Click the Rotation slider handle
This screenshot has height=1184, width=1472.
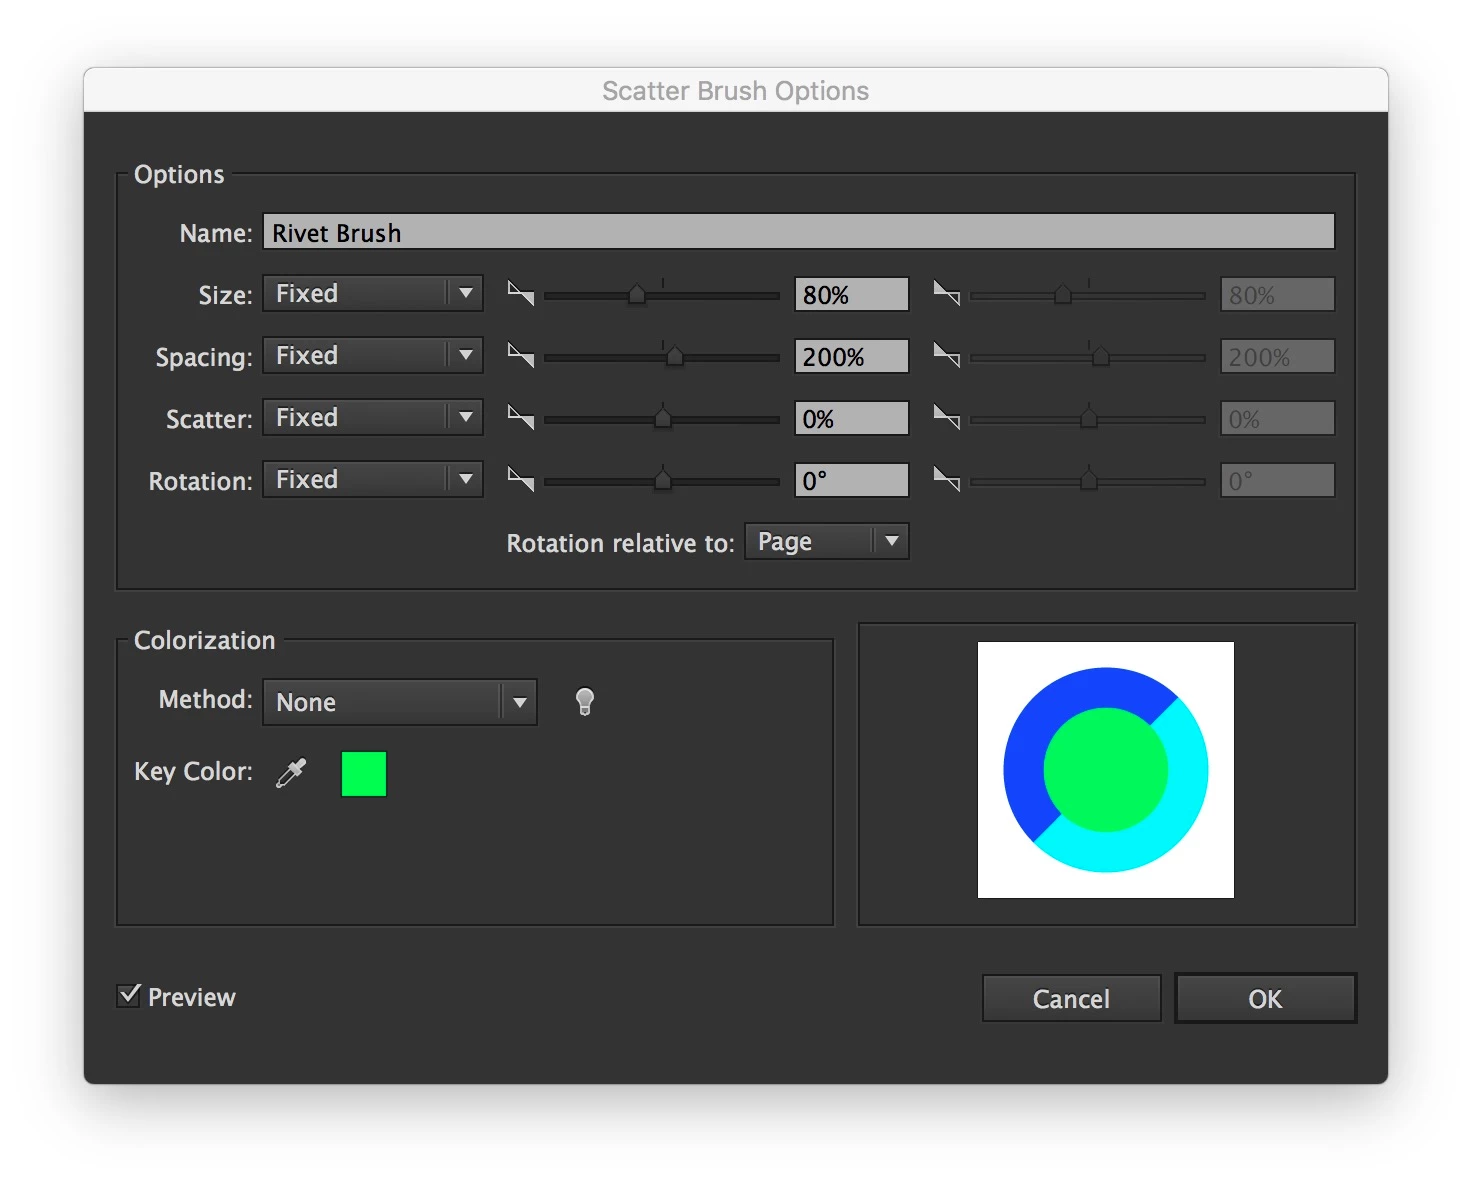[x=663, y=480]
